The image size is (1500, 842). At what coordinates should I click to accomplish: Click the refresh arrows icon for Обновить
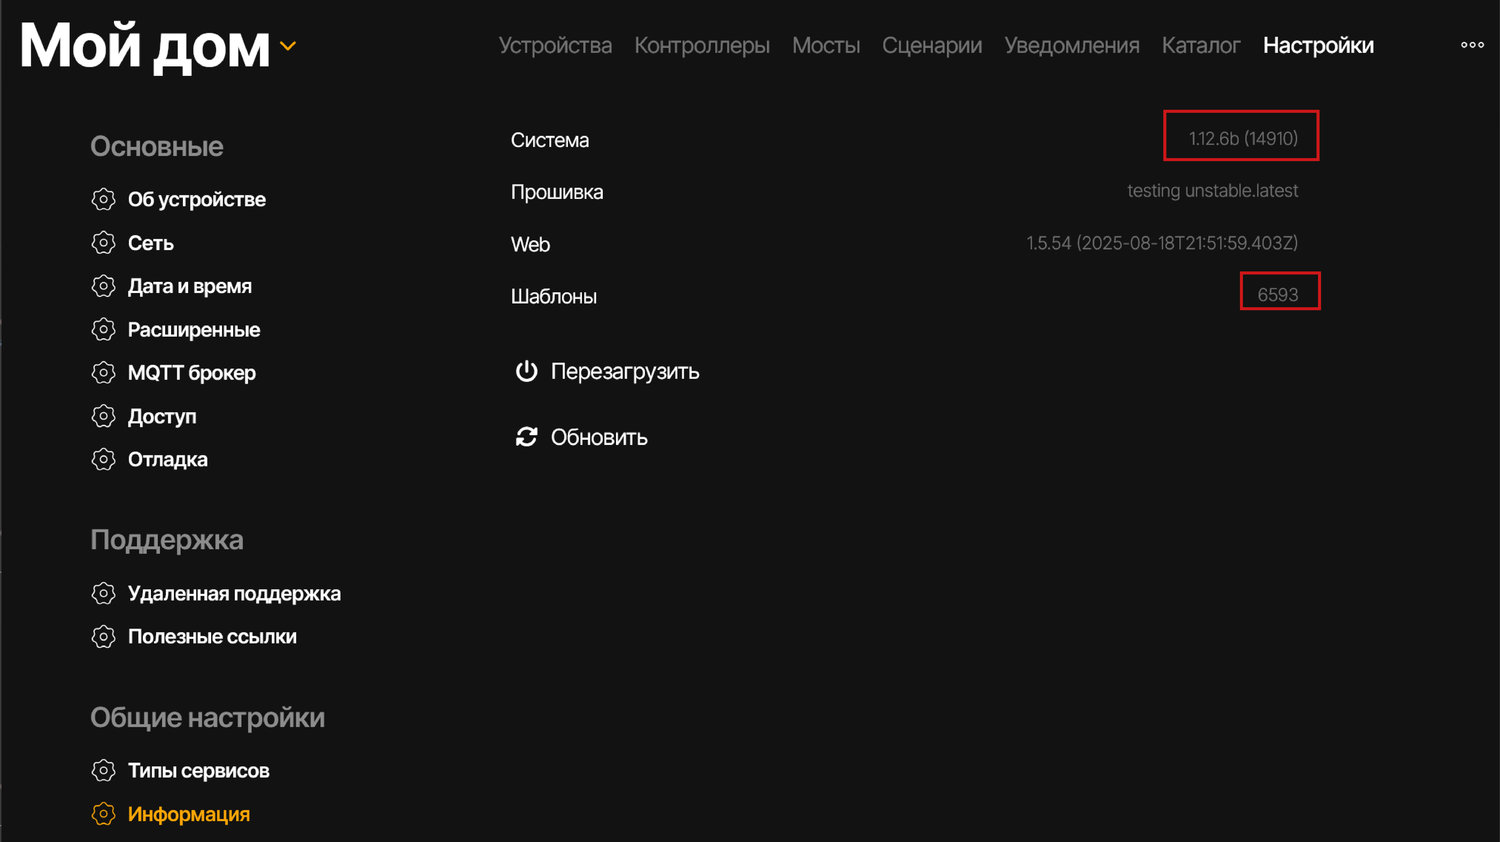(526, 437)
